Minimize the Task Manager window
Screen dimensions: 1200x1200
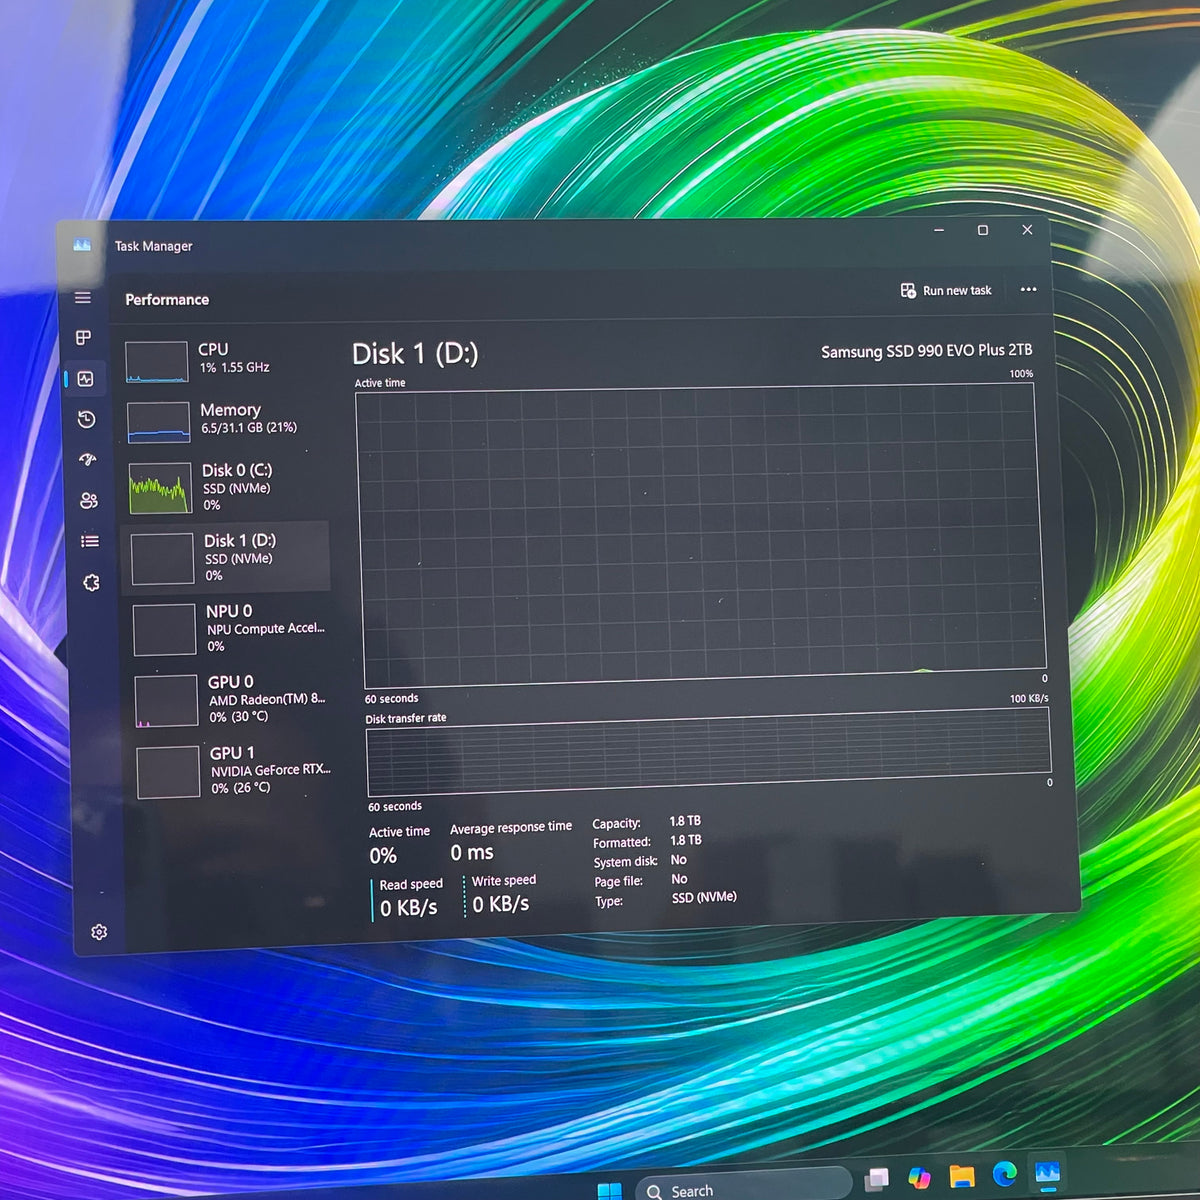pos(939,230)
